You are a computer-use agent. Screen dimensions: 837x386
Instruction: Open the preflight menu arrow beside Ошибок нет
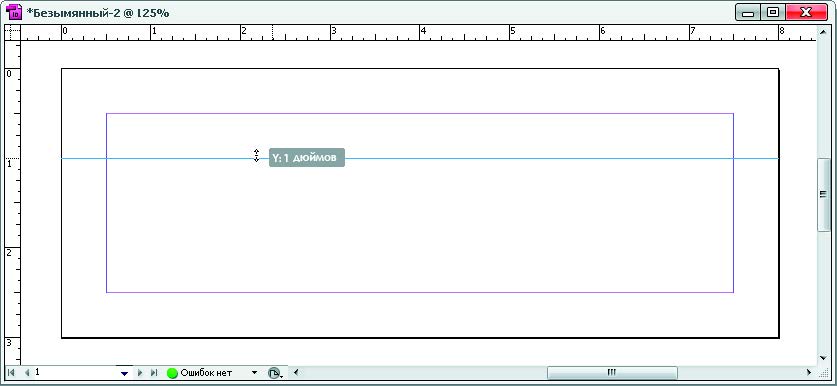[x=254, y=373]
